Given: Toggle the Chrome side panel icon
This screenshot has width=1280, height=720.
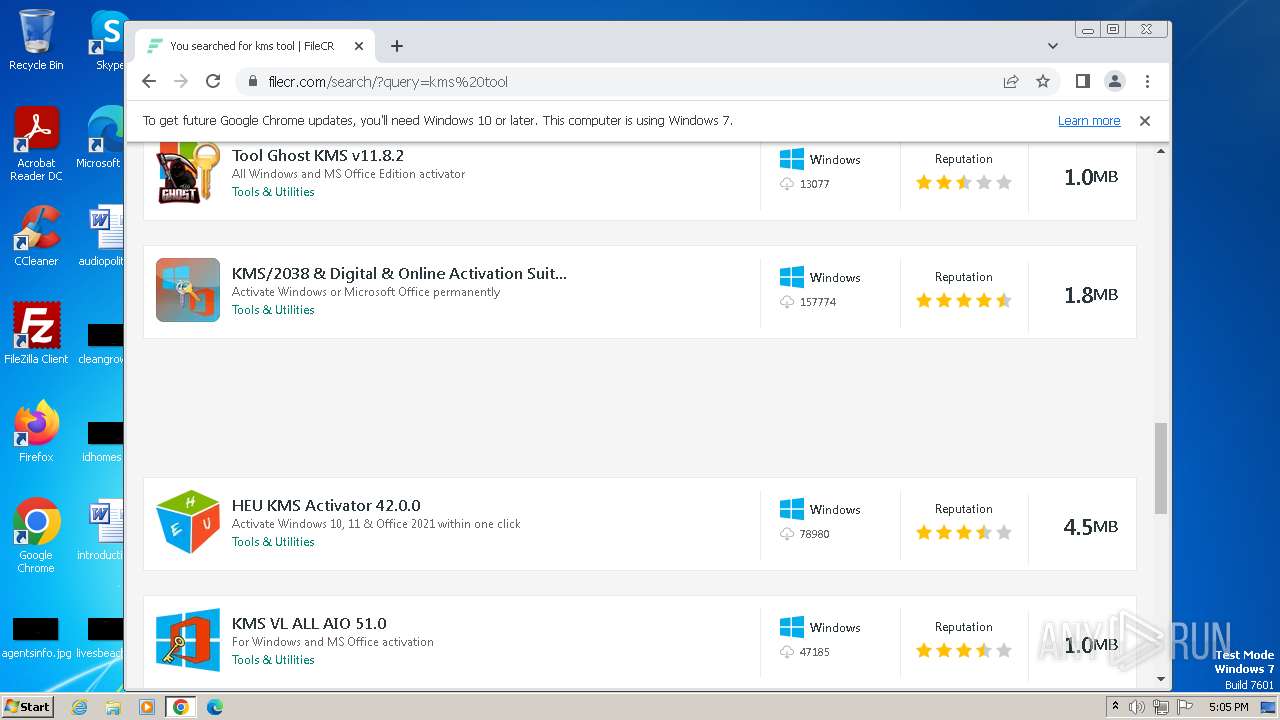Looking at the screenshot, I should [x=1082, y=82].
